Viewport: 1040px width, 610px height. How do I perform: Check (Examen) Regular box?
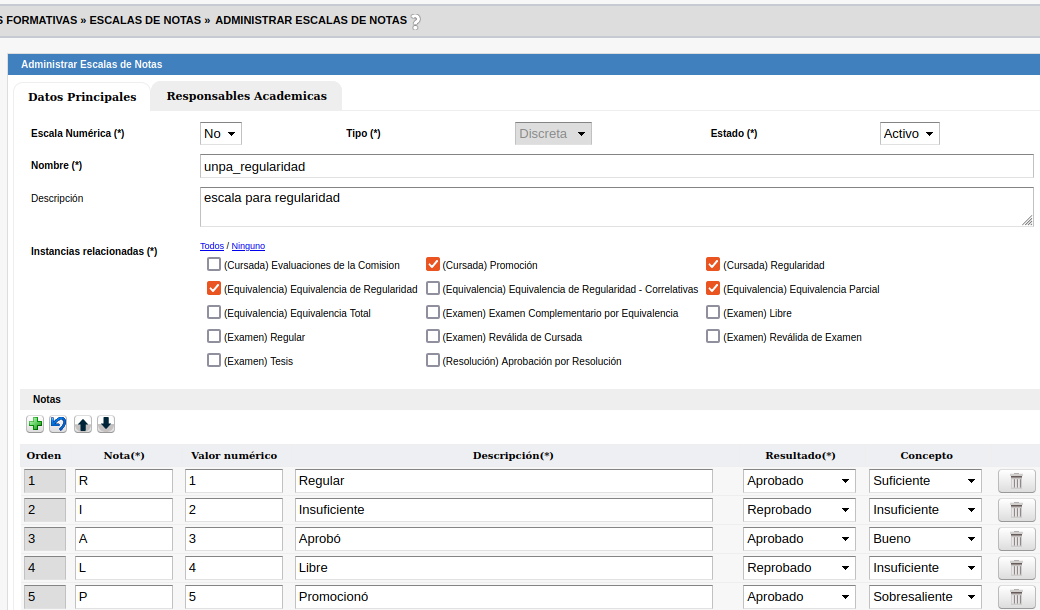214,336
